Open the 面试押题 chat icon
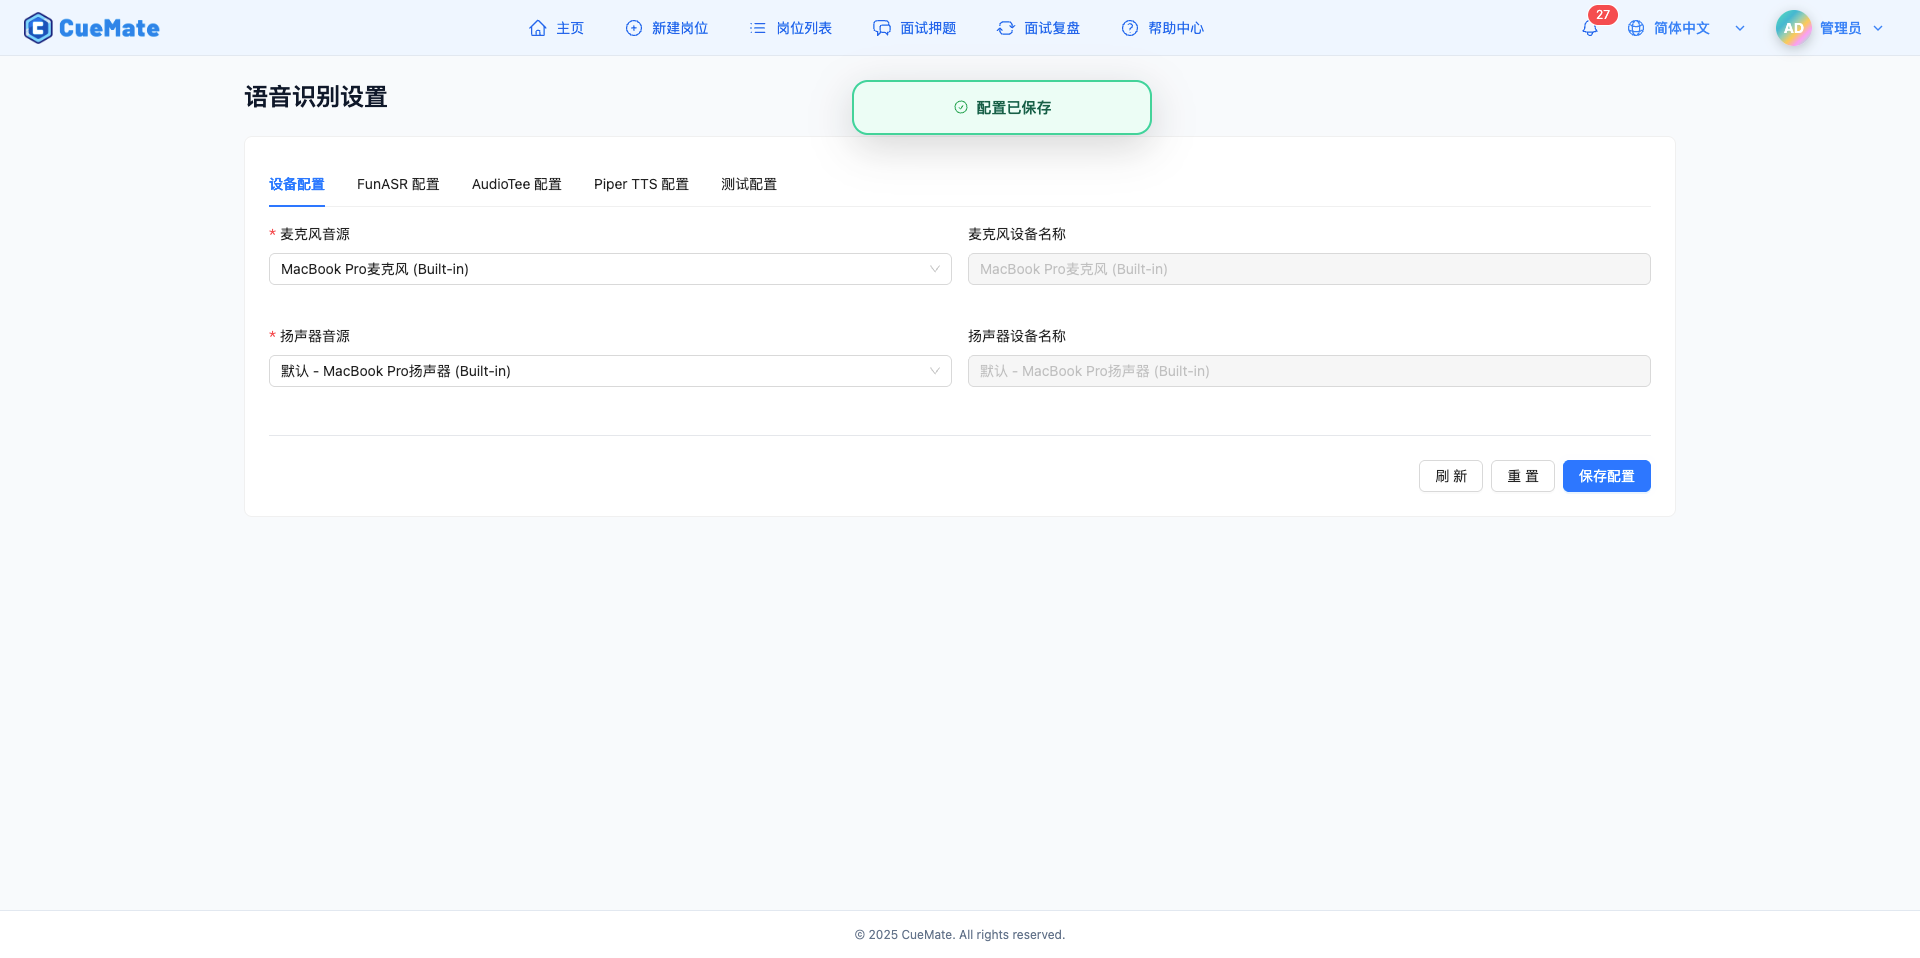1920x958 pixels. click(881, 28)
